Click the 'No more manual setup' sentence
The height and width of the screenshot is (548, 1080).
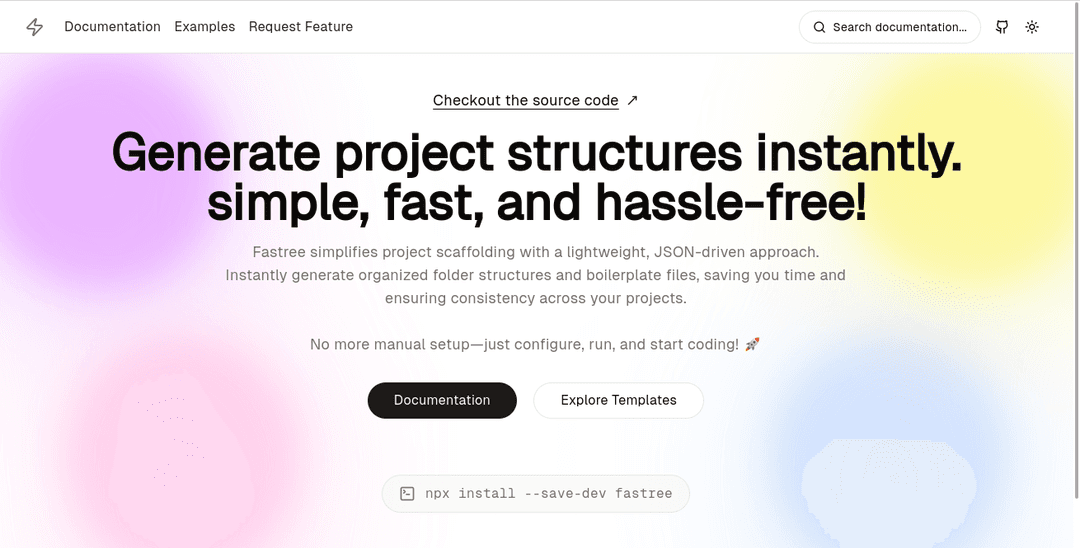click(524, 344)
